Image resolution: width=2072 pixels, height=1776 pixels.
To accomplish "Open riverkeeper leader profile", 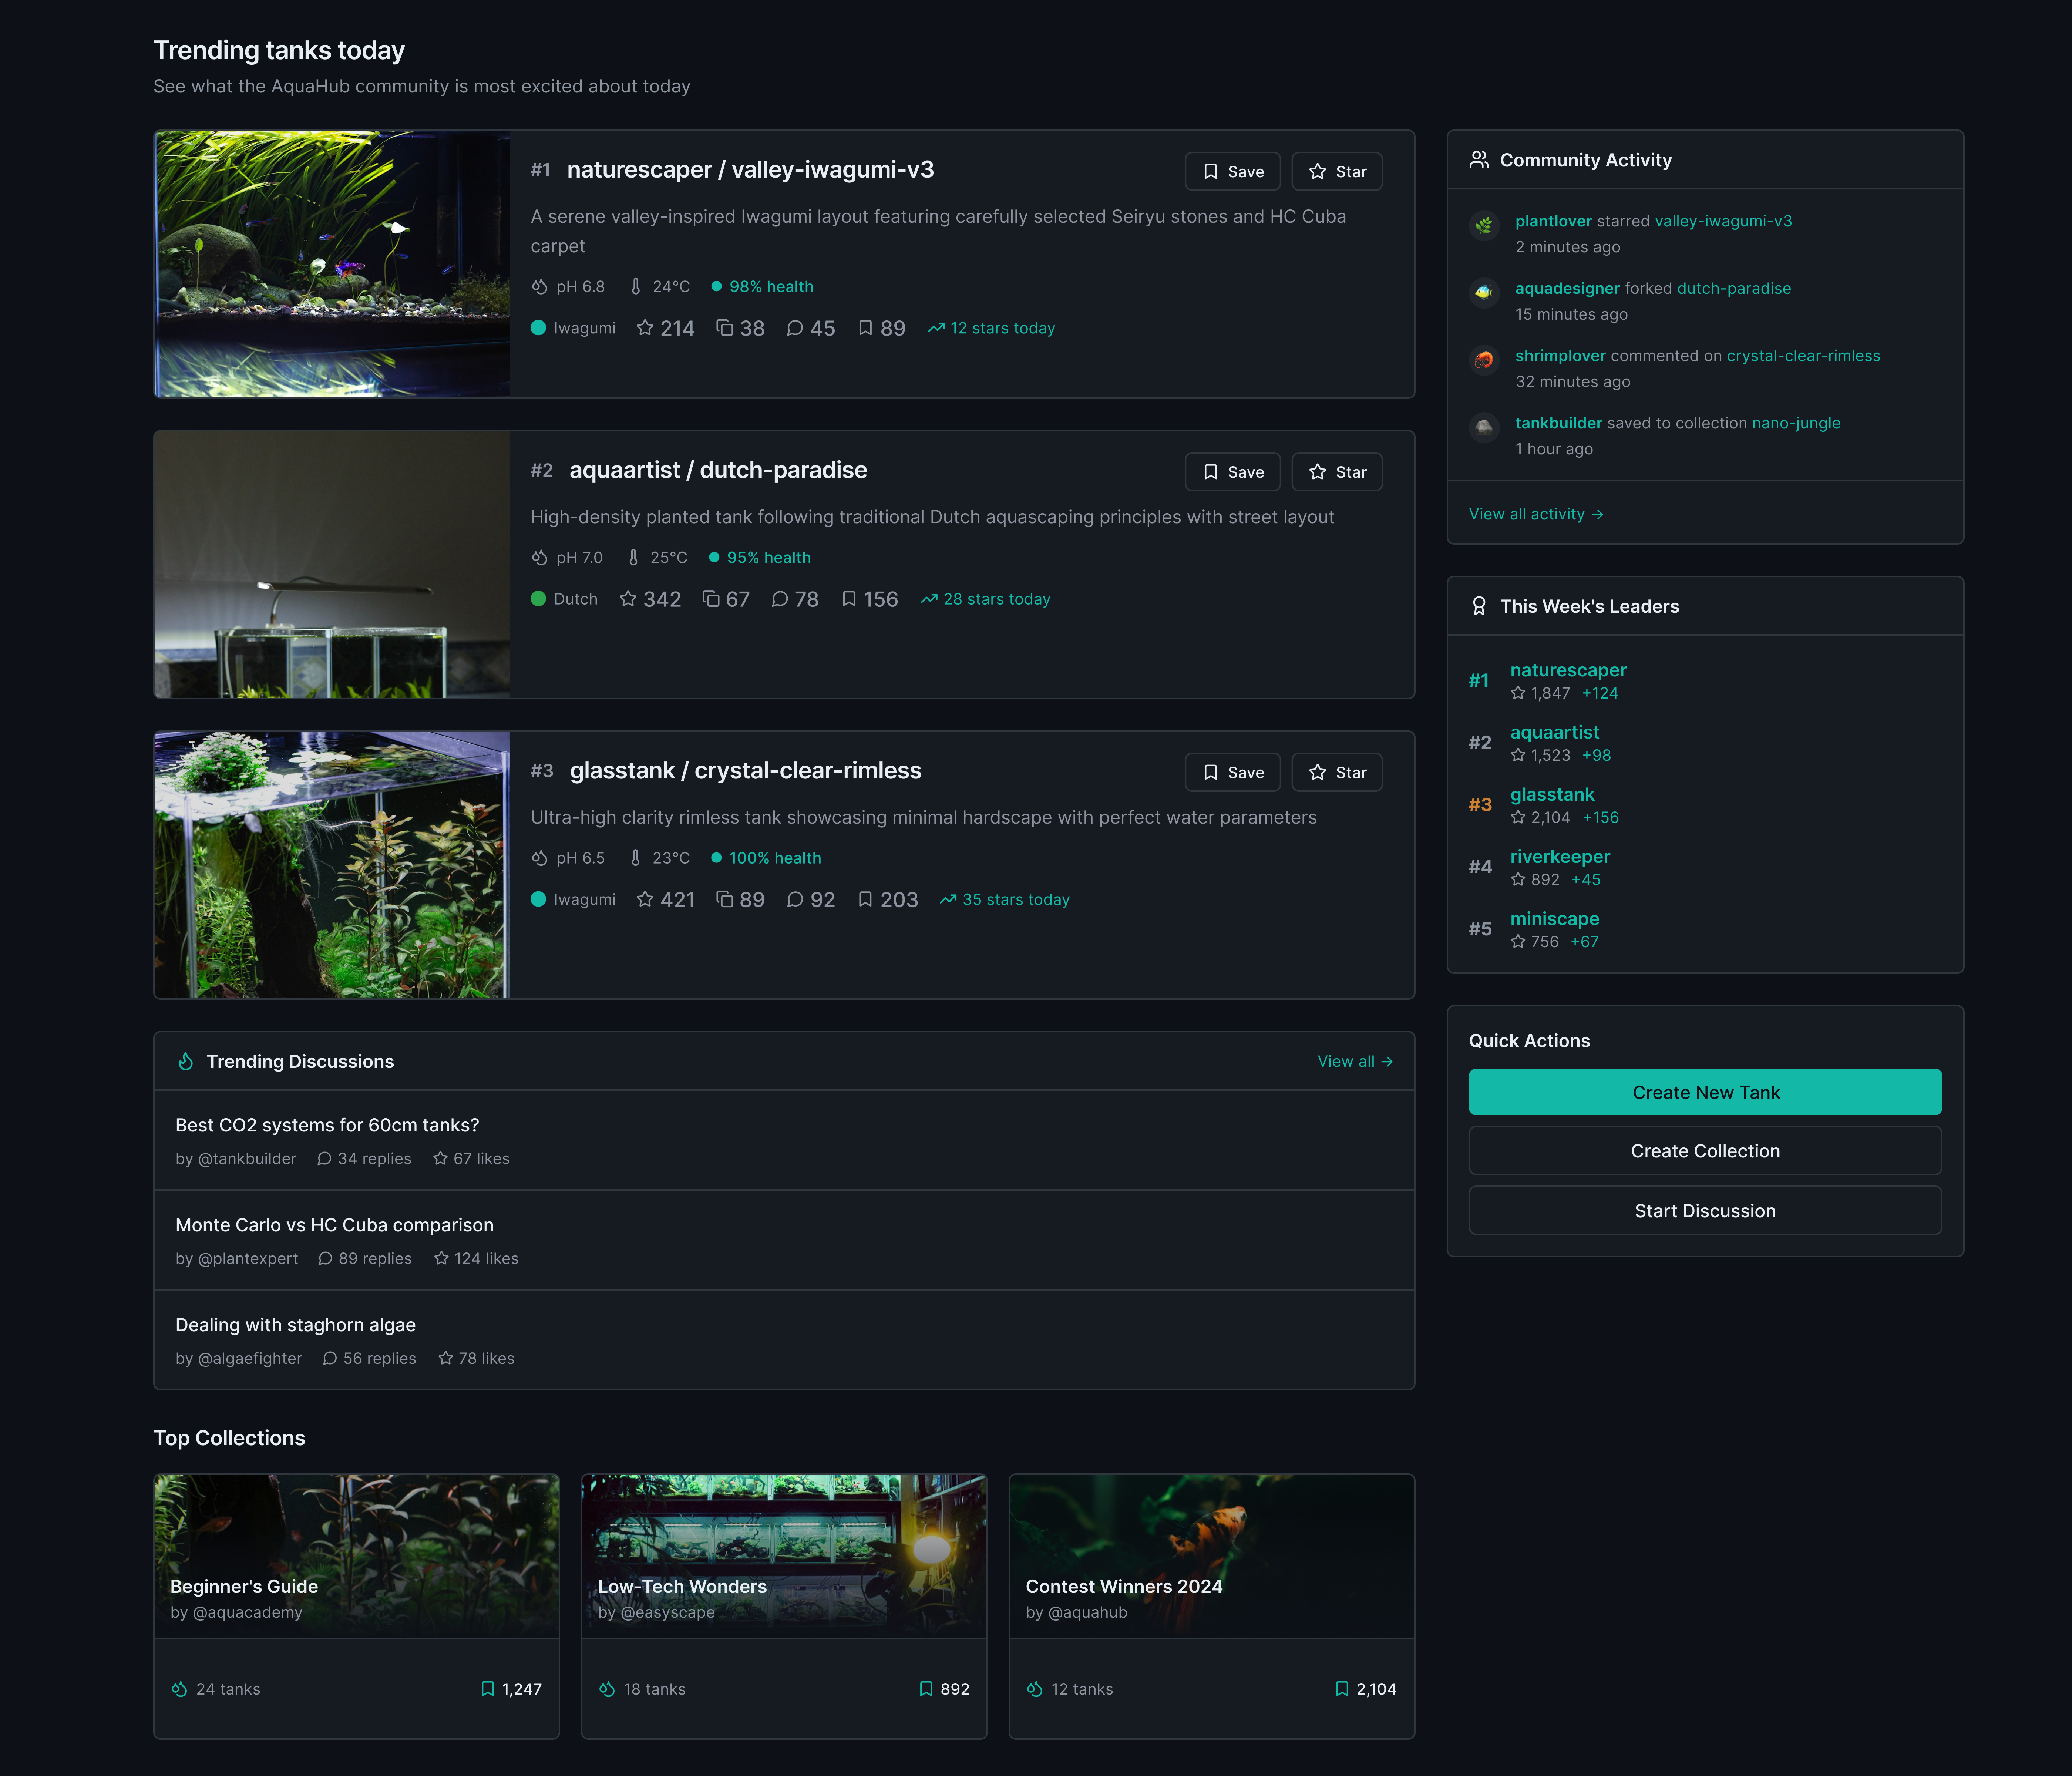I will click(x=1560, y=856).
